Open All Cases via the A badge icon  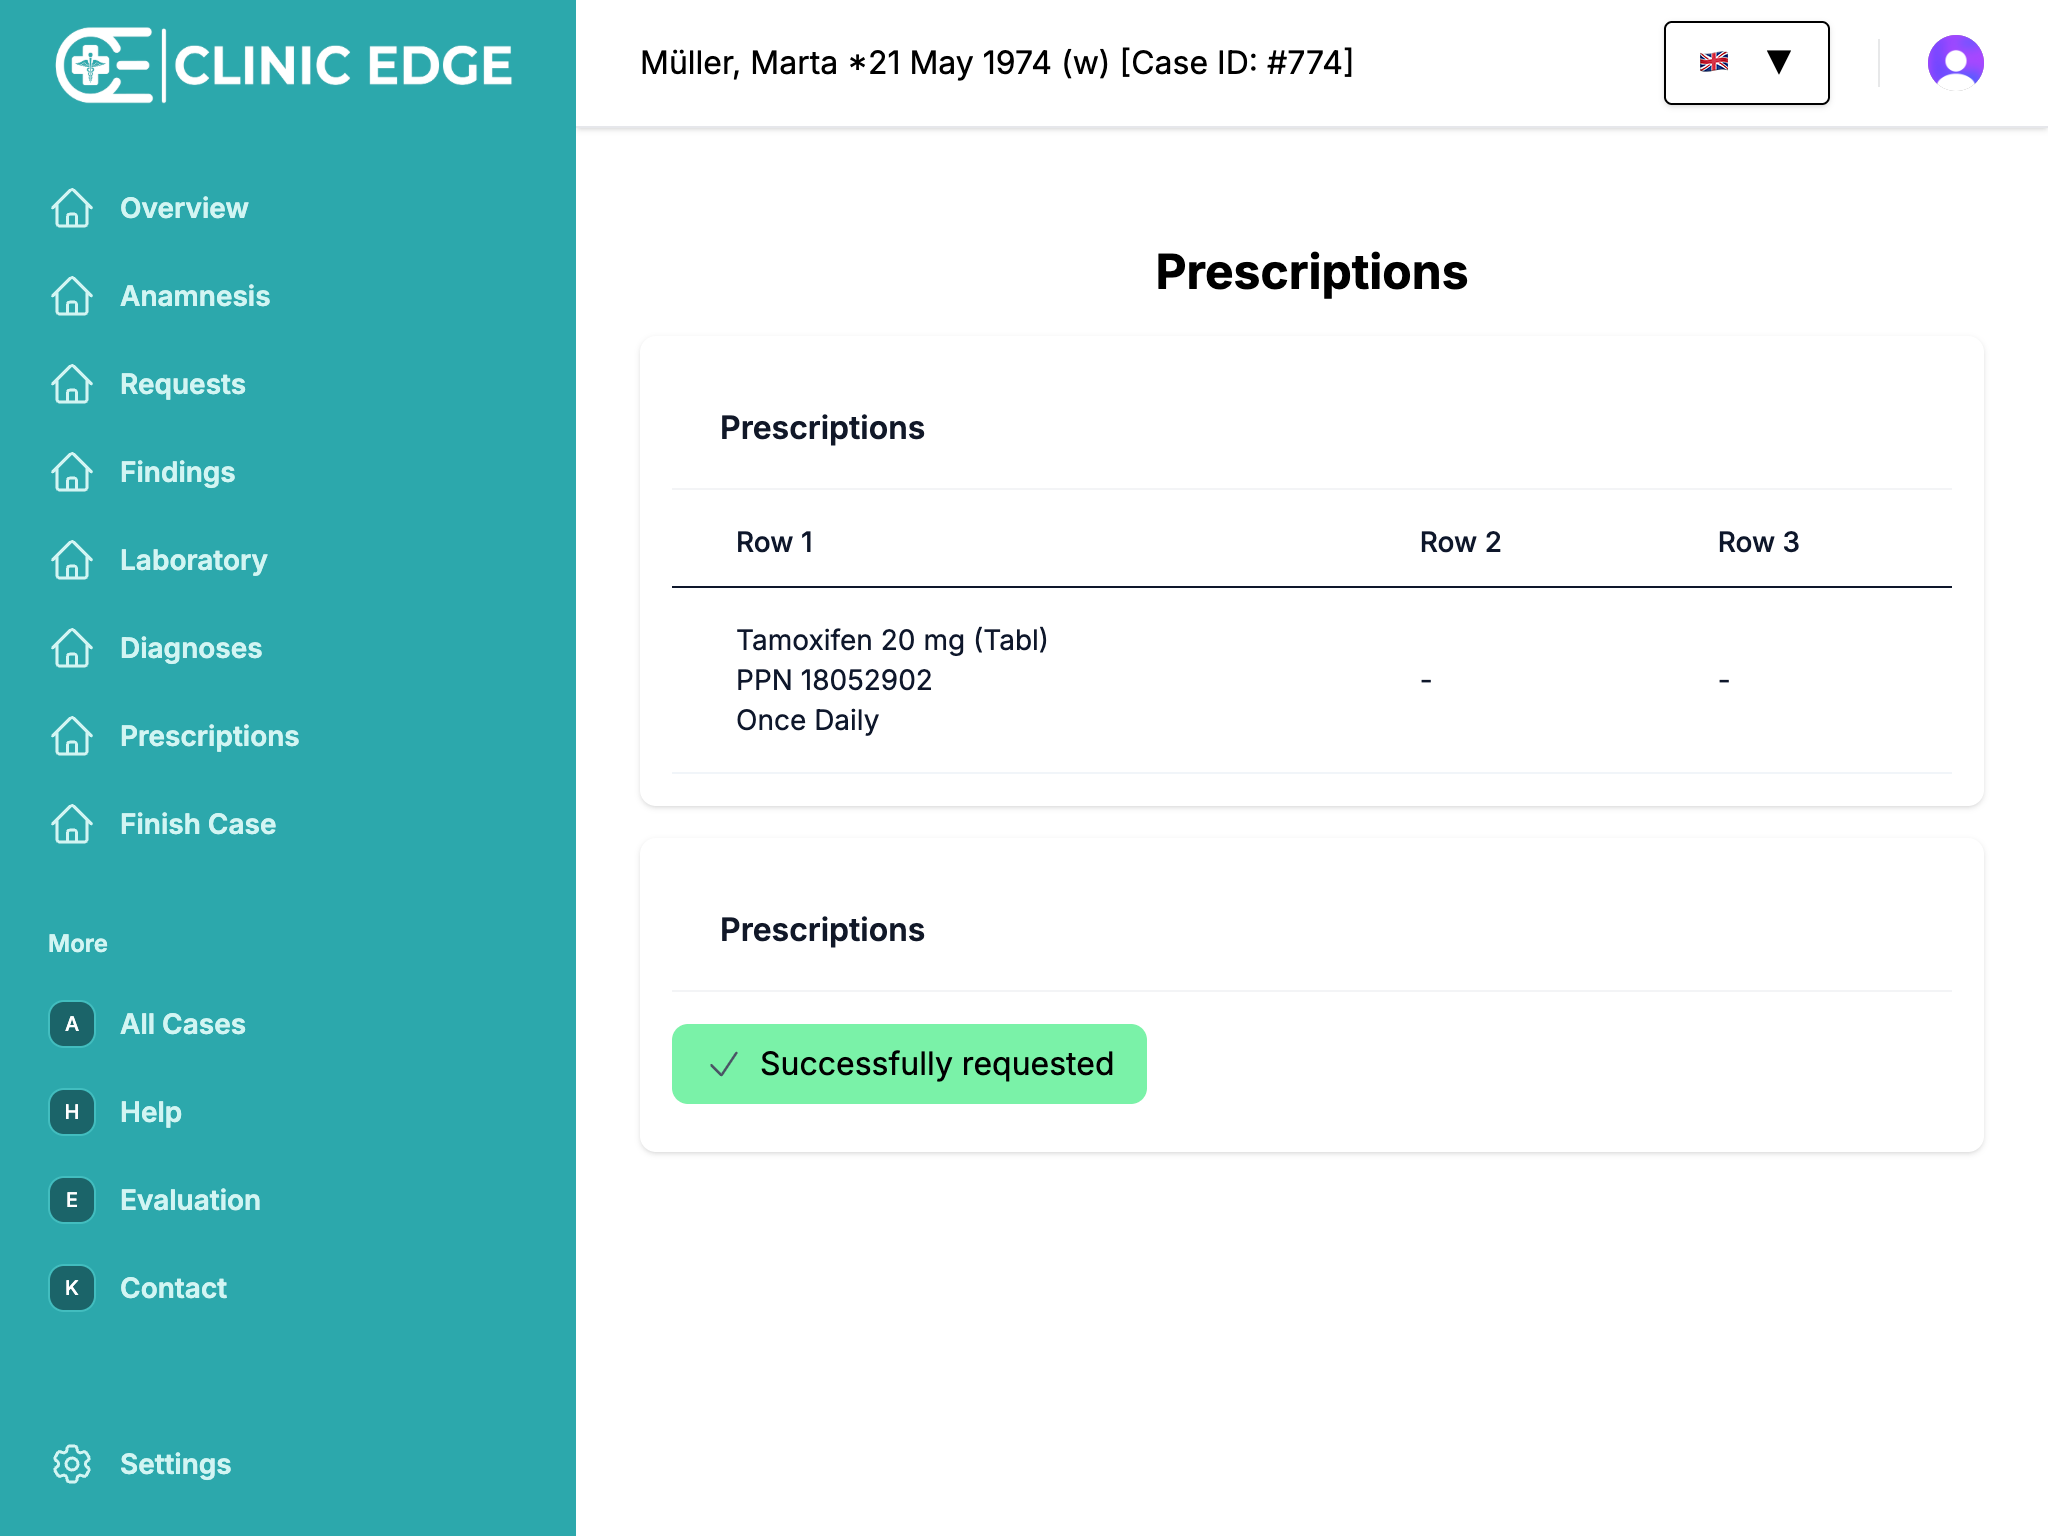tap(71, 1024)
